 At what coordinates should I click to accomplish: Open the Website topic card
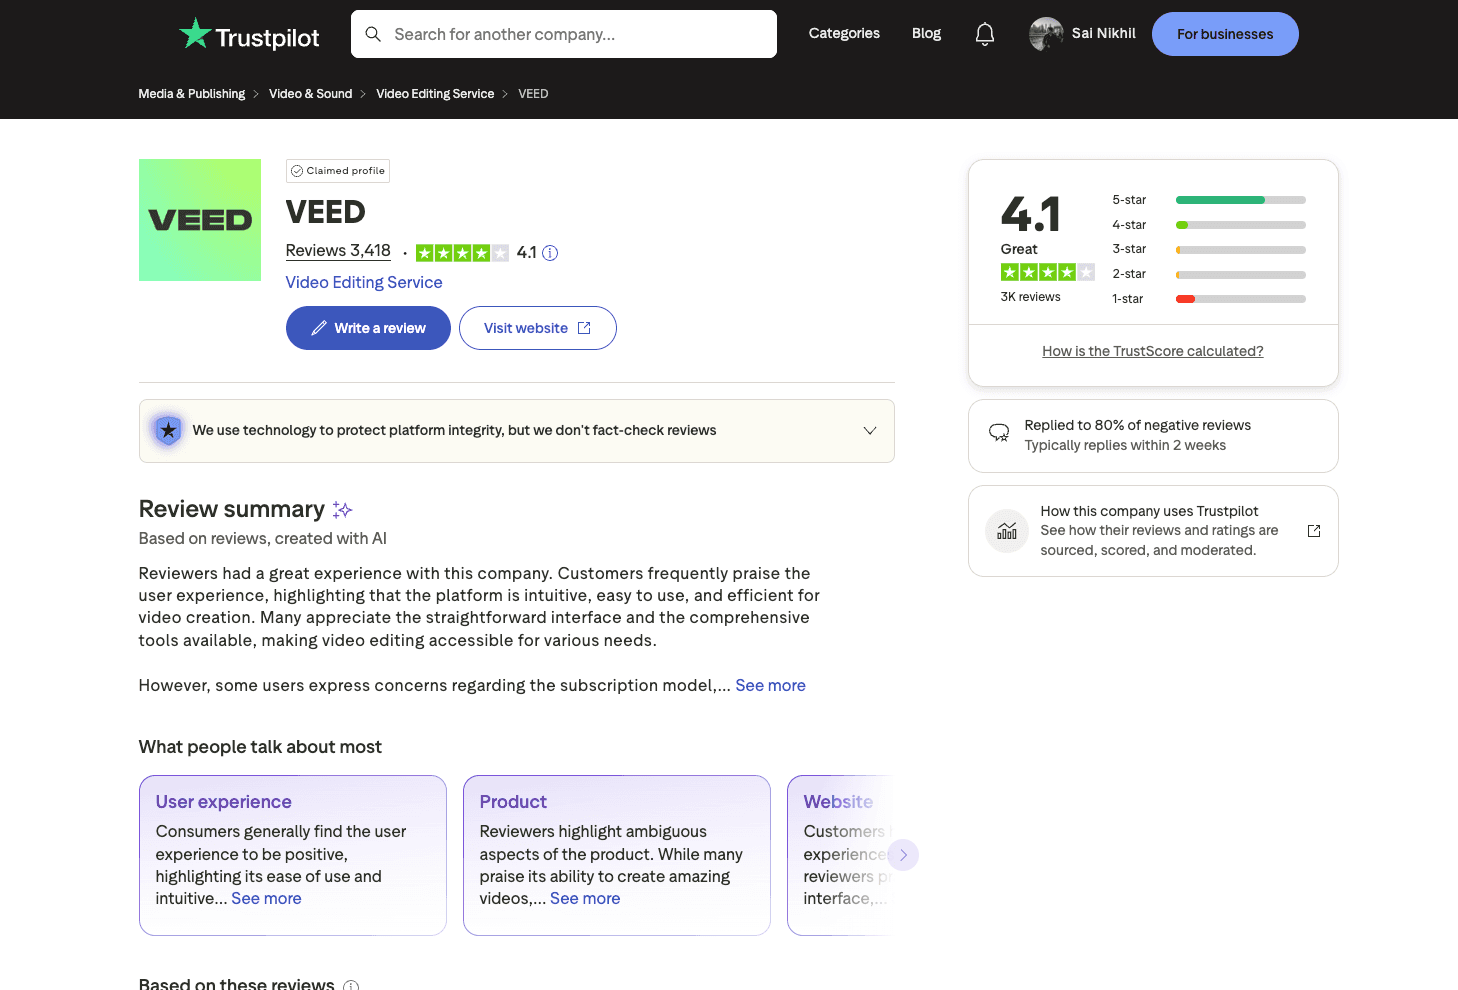click(x=840, y=856)
